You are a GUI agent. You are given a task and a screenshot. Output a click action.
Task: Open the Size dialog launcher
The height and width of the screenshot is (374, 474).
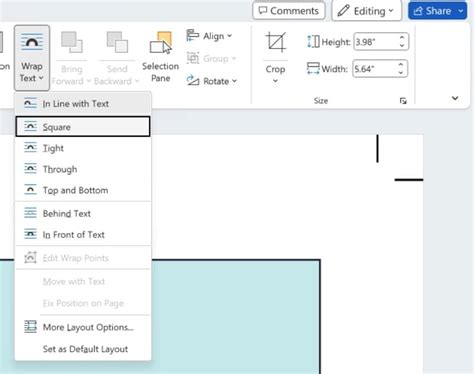coord(403,101)
